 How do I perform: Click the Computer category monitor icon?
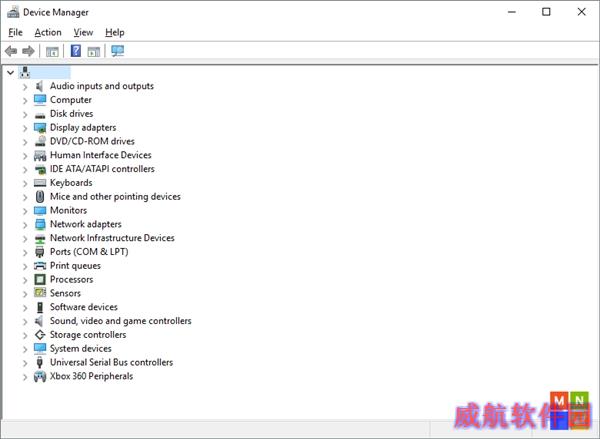point(40,100)
